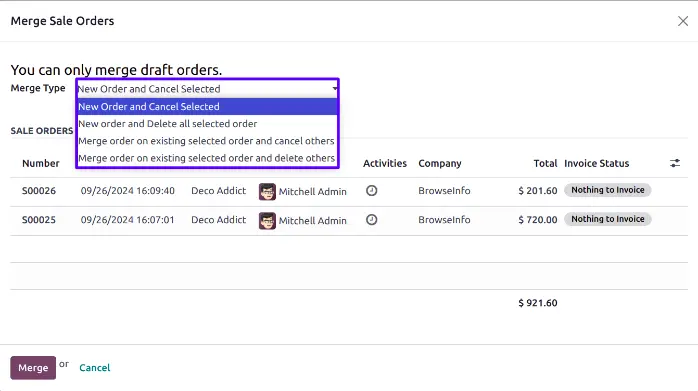Click activity clock icon for S00025
The width and height of the screenshot is (698, 391).
[372, 220]
